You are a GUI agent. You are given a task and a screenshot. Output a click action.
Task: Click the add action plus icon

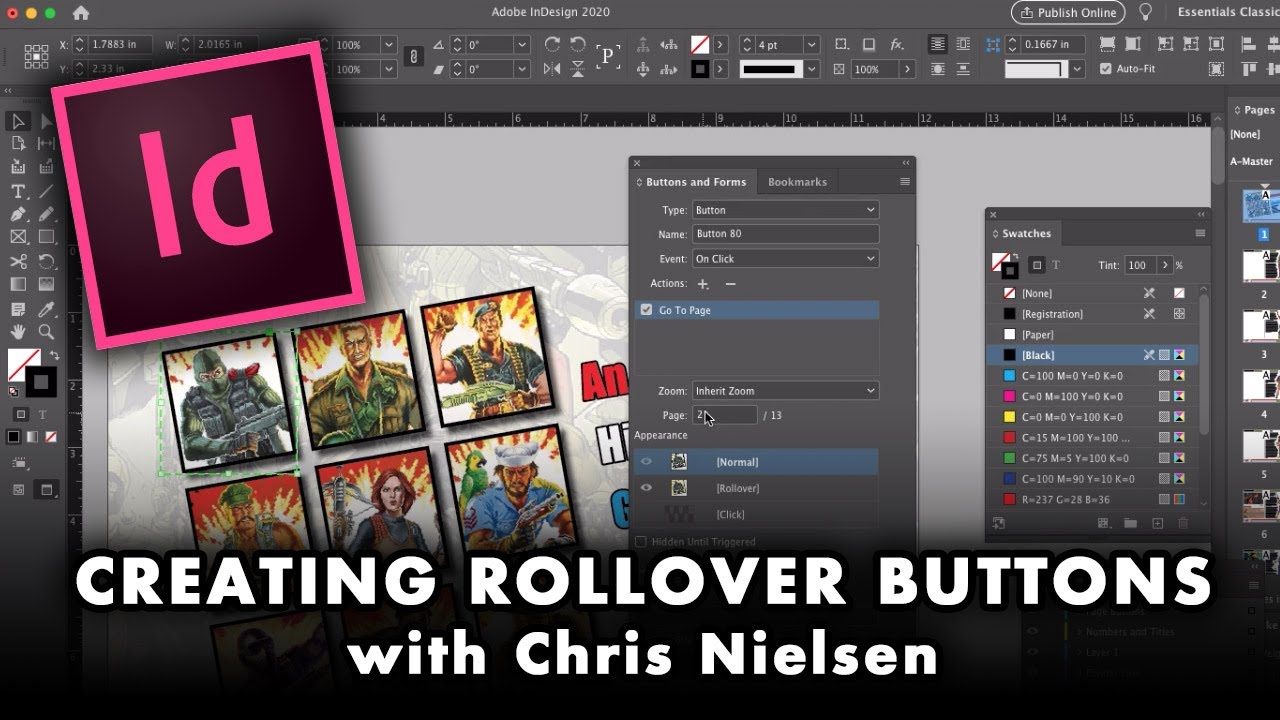pyautogui.click(x=703, y=284)
